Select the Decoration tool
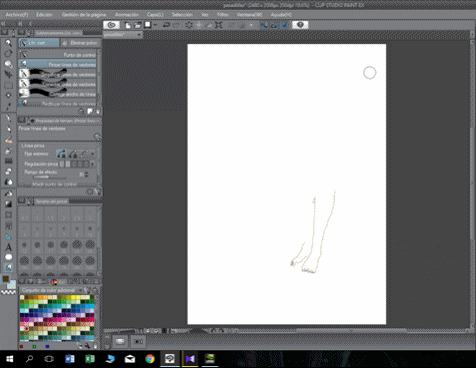This screenshot has width=476, height=368. click(x=8, y=161)
